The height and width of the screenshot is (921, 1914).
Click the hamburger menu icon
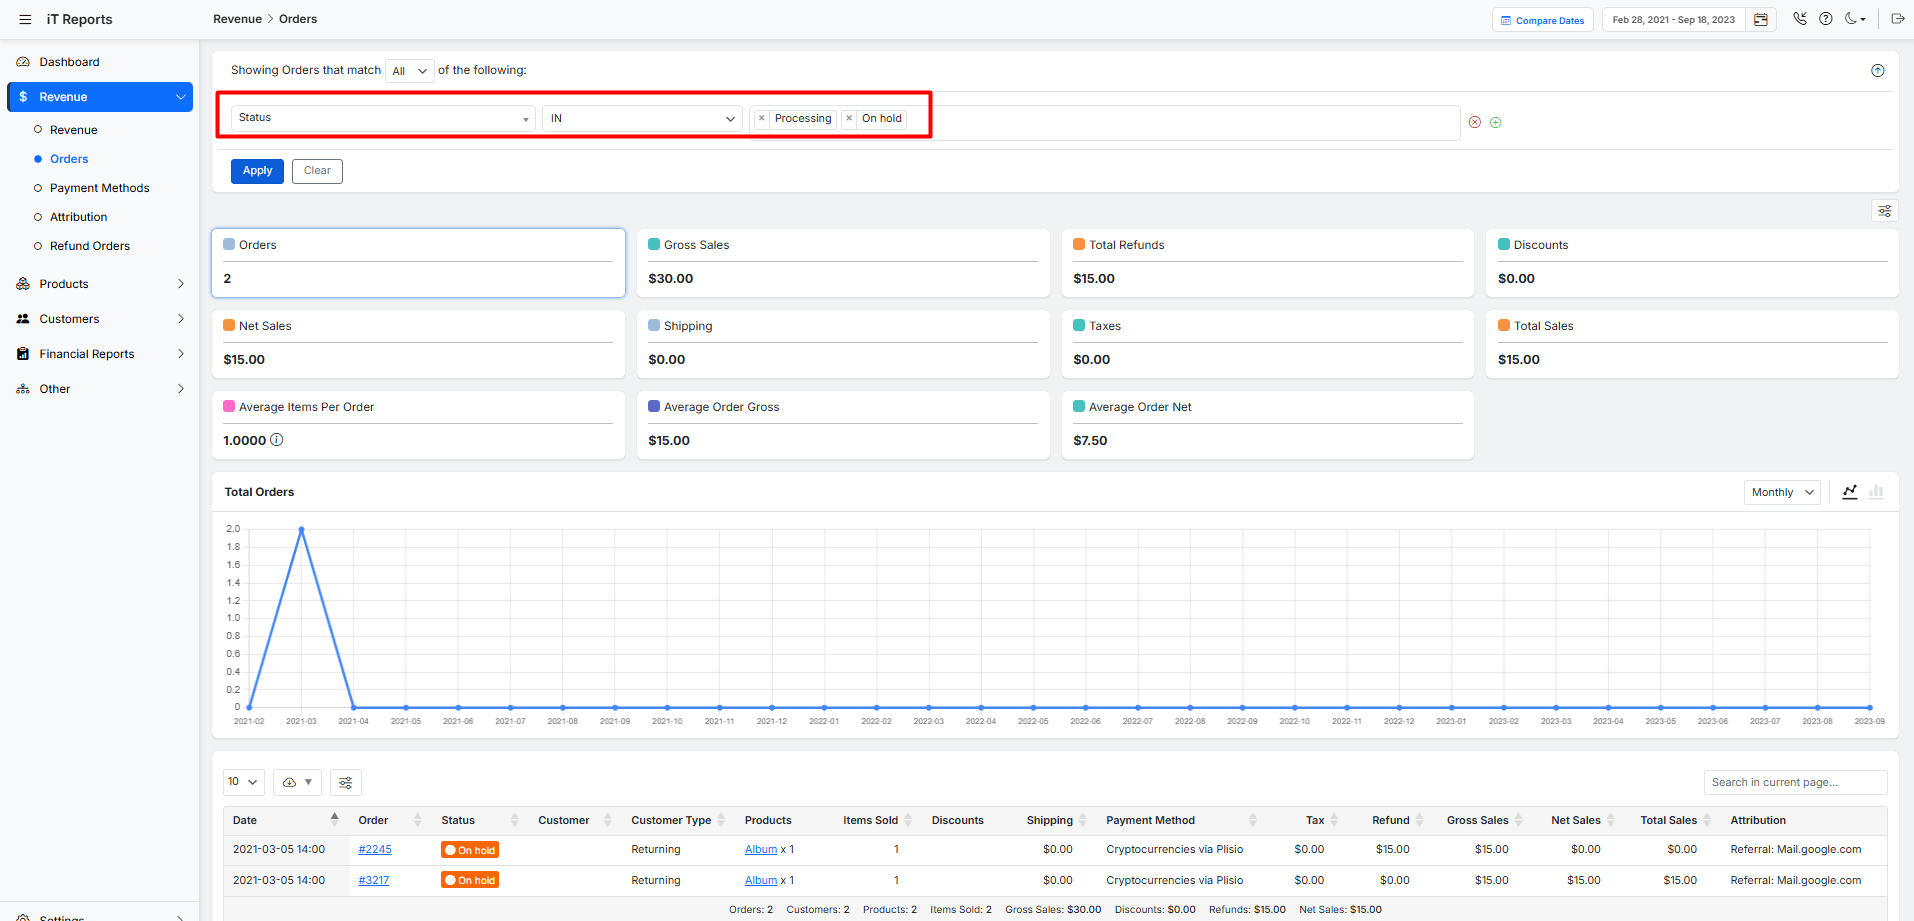pyautogui.click(x=25, y=19)
